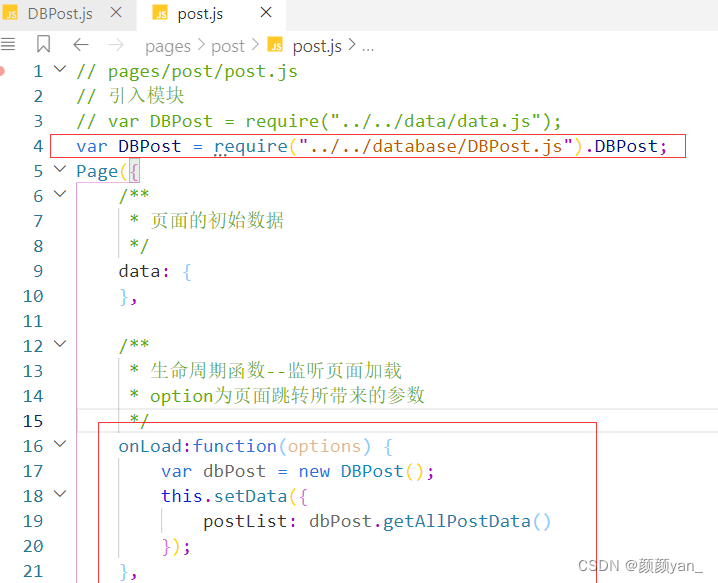Close the post.js tab
Screen dimensions: 718x583
pos(266,13)
